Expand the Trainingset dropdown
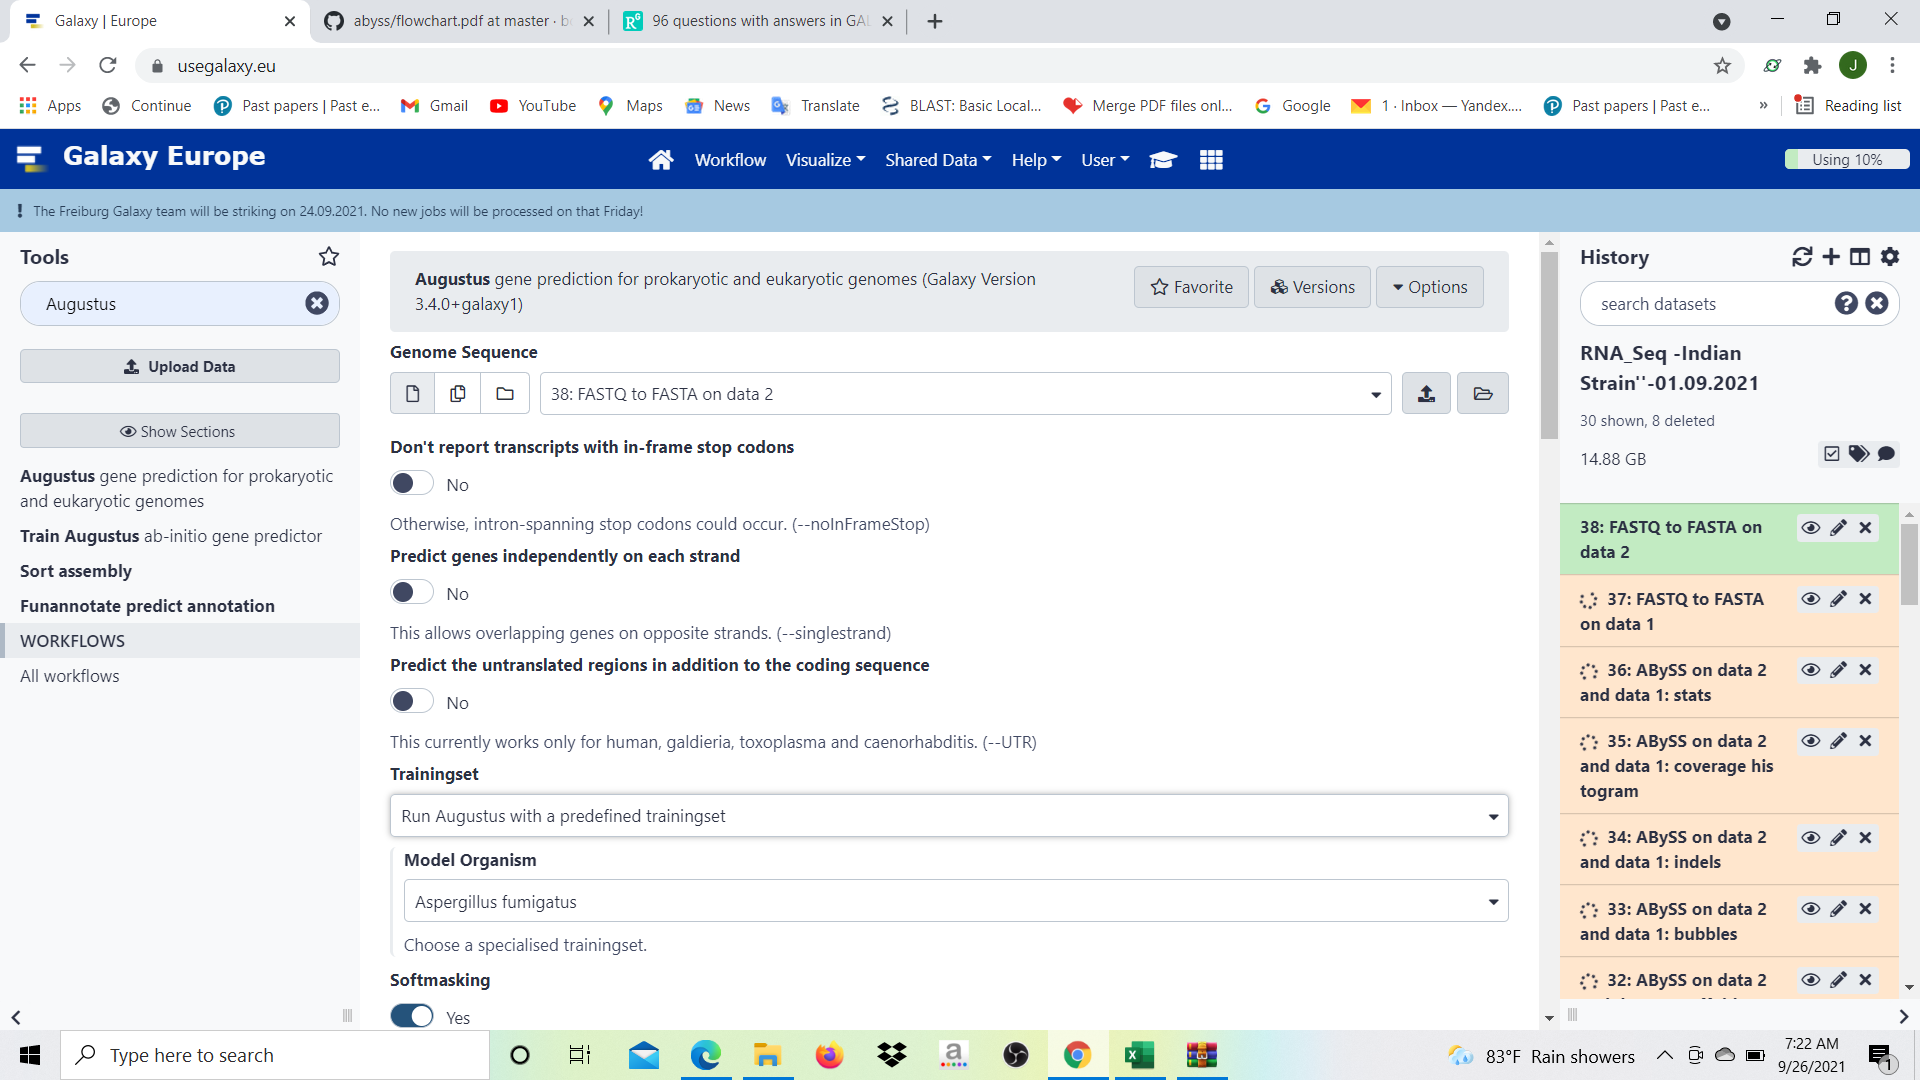The image size is (1920, 1080). (x=948, y=816)
